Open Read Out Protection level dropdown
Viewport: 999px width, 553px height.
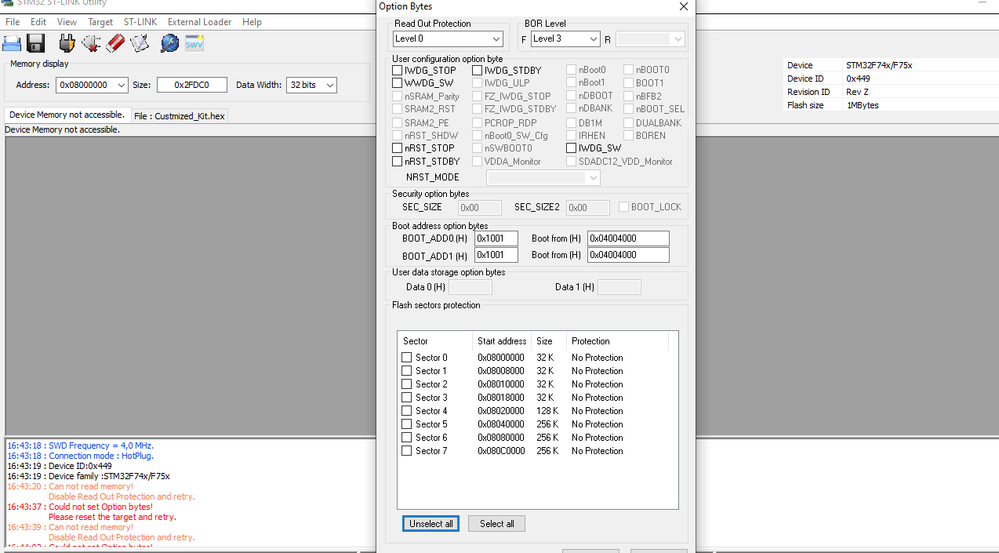pyautogui.click(x=448, y=39)
